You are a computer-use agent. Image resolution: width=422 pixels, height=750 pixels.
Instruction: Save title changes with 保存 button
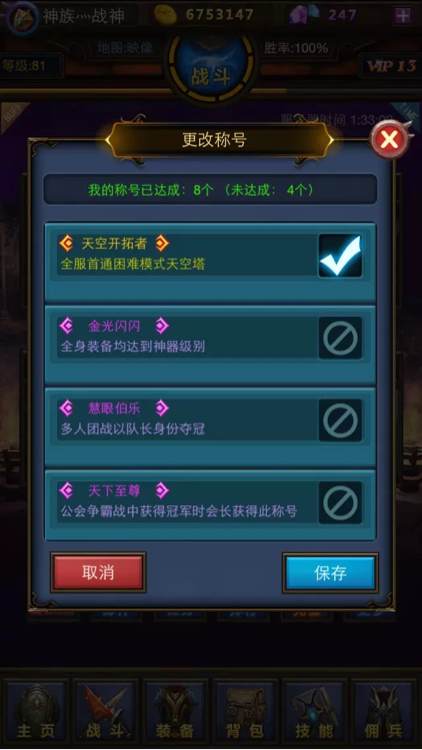330,573
